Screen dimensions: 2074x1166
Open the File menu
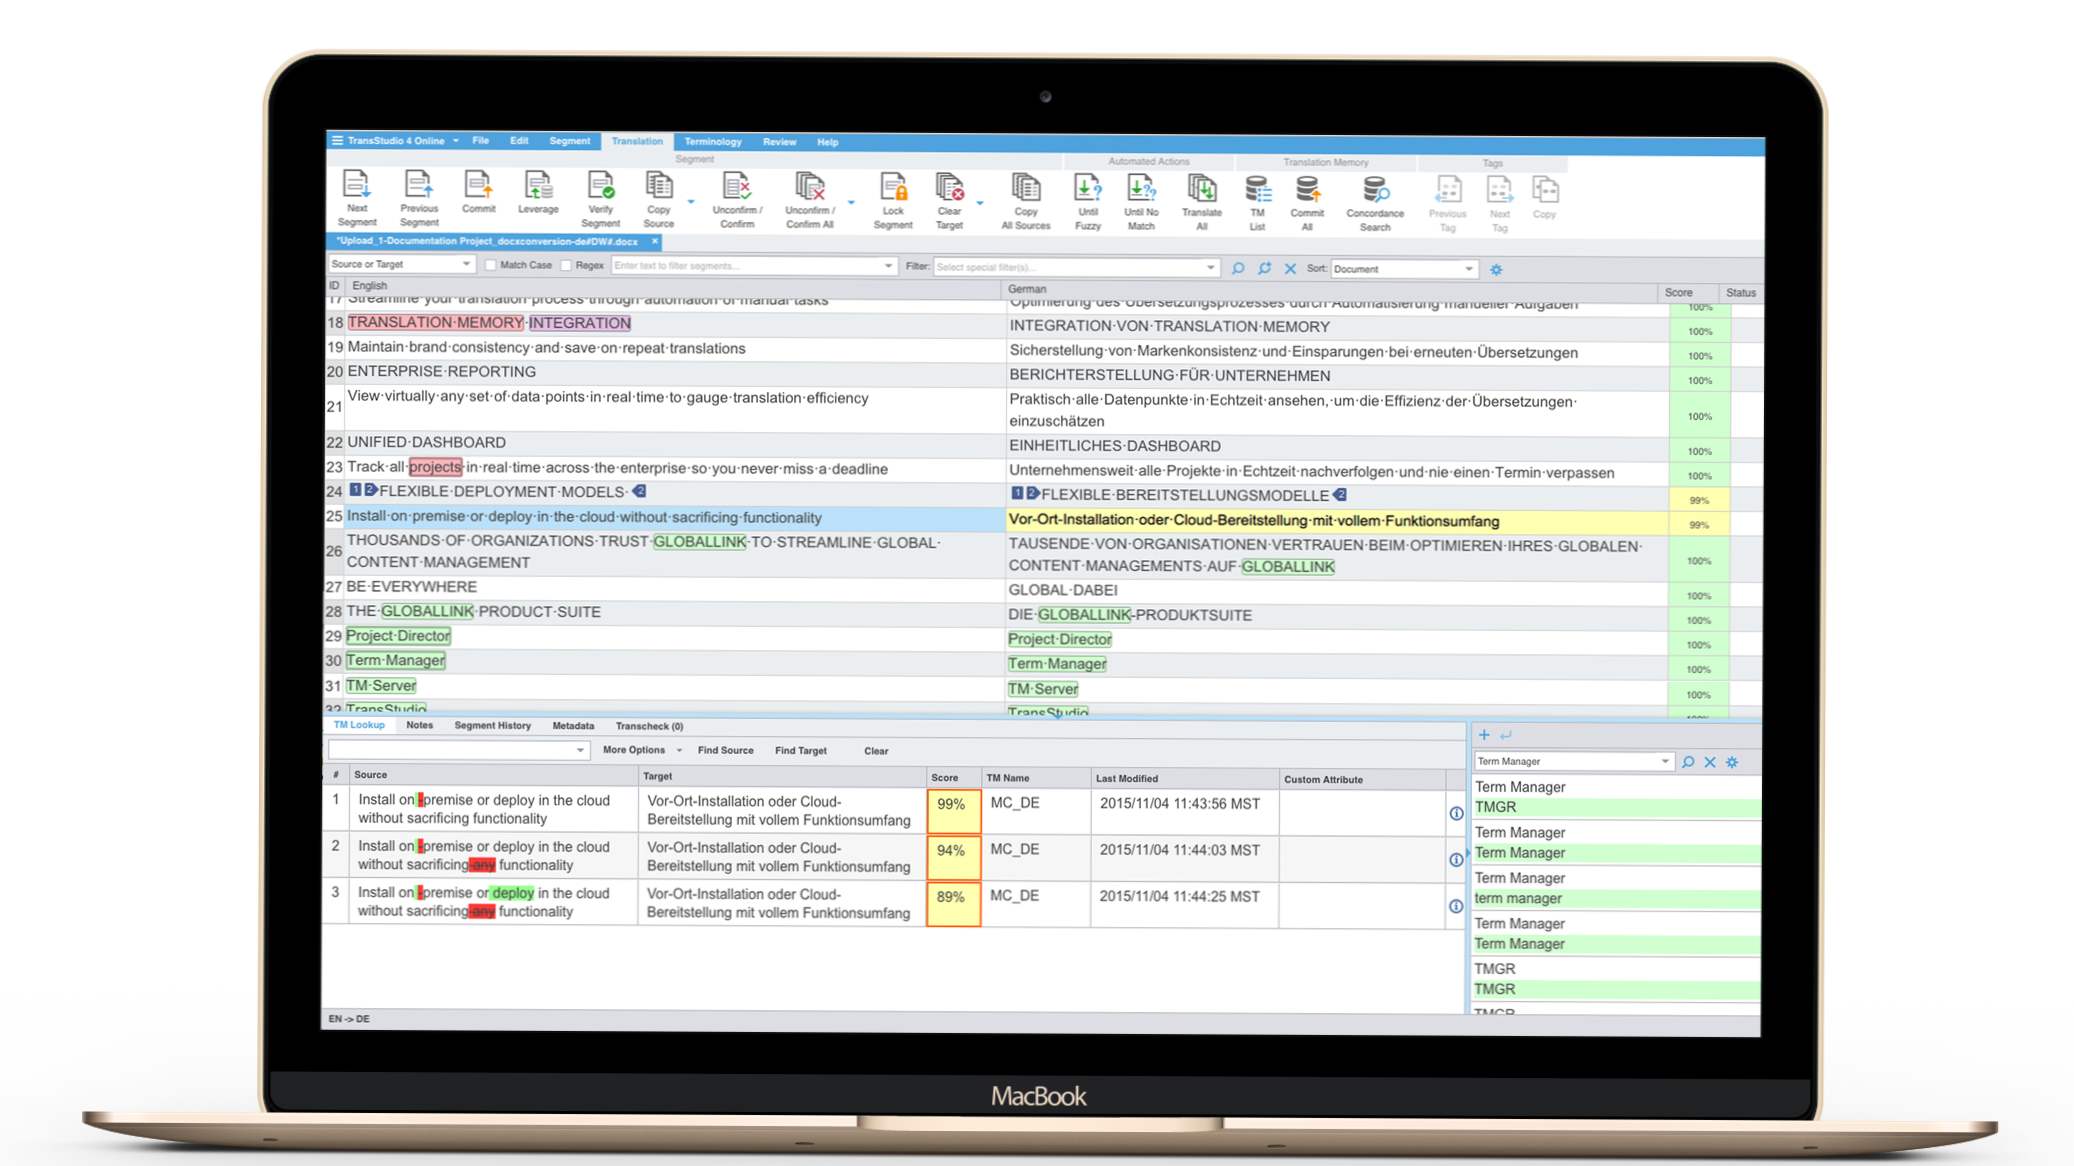point(480,141)
